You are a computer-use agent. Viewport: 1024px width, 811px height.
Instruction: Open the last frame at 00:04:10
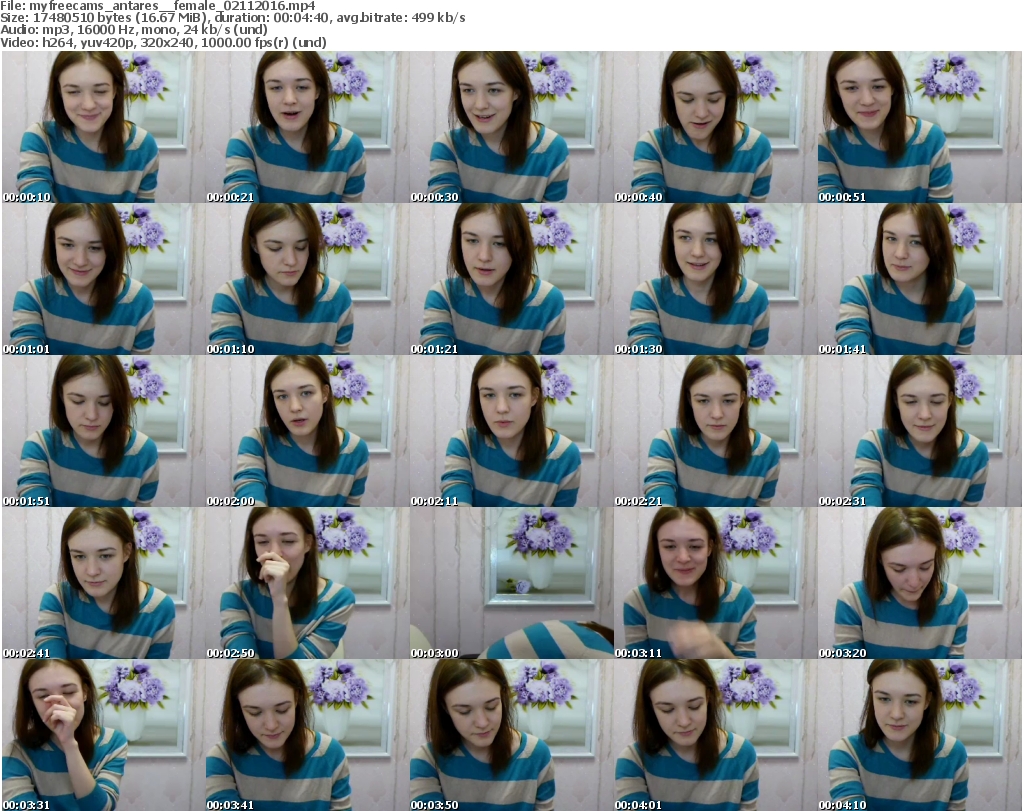[919, 735]
